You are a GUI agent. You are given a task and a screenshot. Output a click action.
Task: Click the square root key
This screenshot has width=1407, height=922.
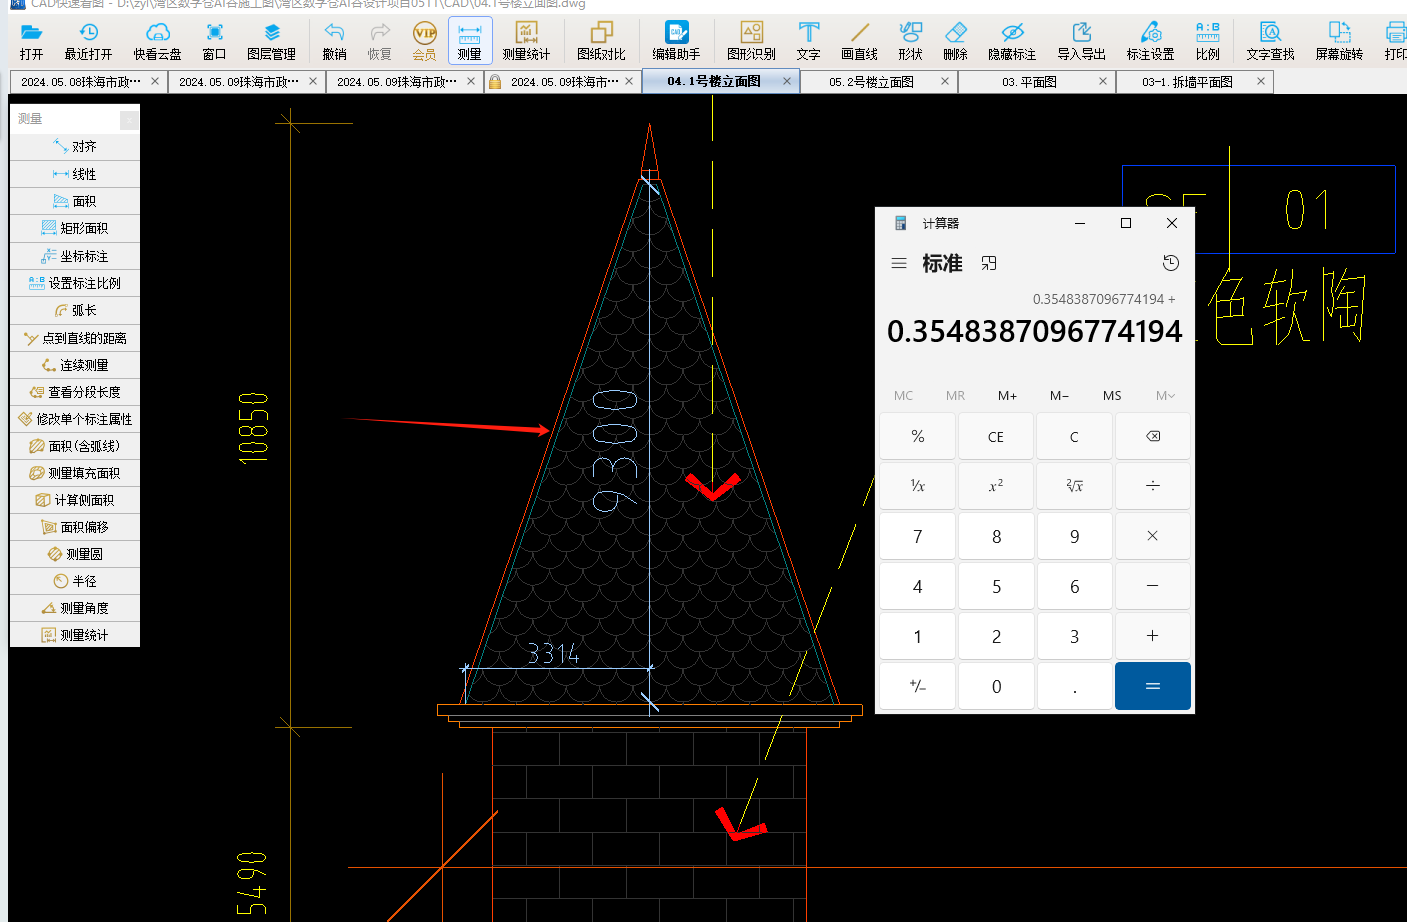(x=1074, y=485)
